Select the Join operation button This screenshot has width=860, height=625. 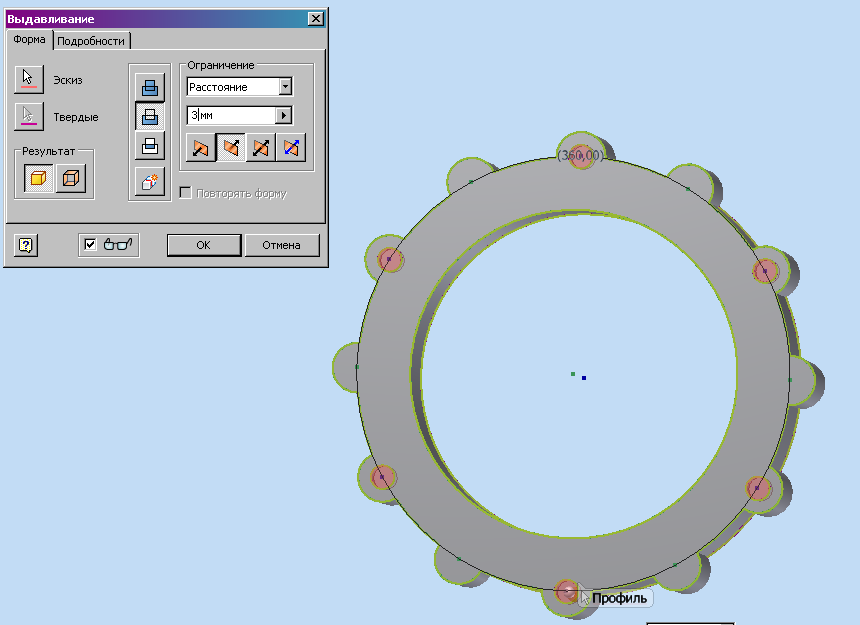click(x=150, y=87)
